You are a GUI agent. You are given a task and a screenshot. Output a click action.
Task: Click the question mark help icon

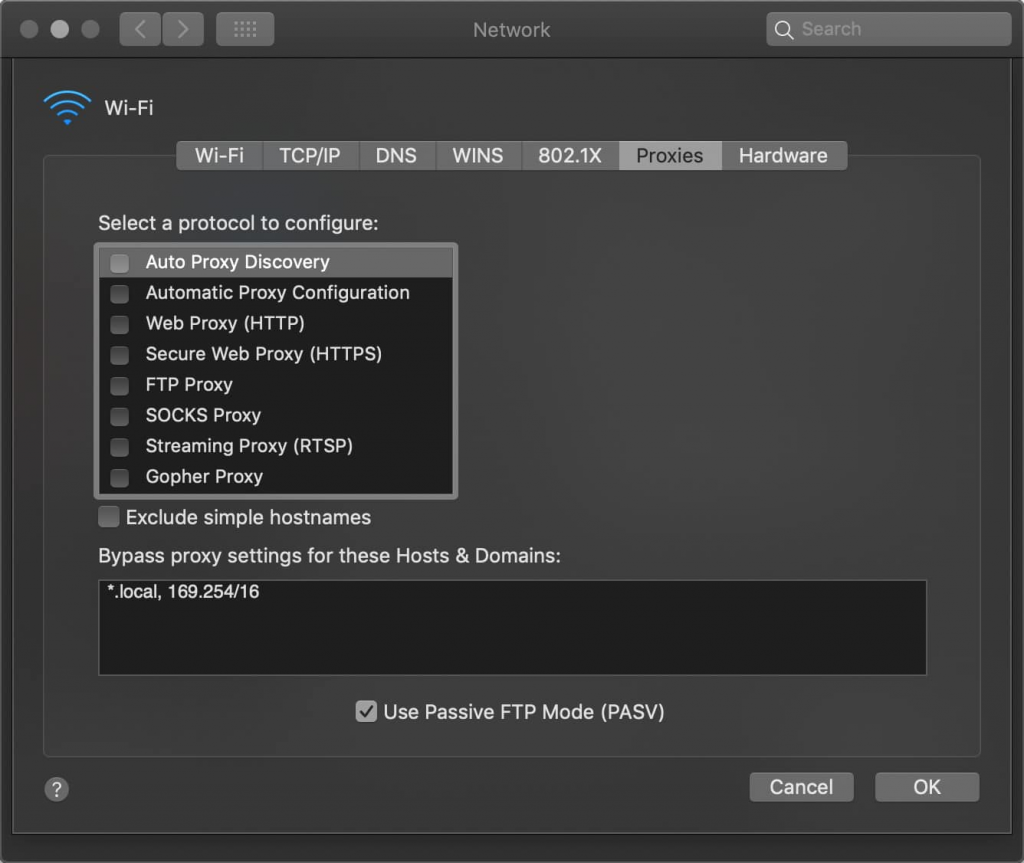click(57, 789)
